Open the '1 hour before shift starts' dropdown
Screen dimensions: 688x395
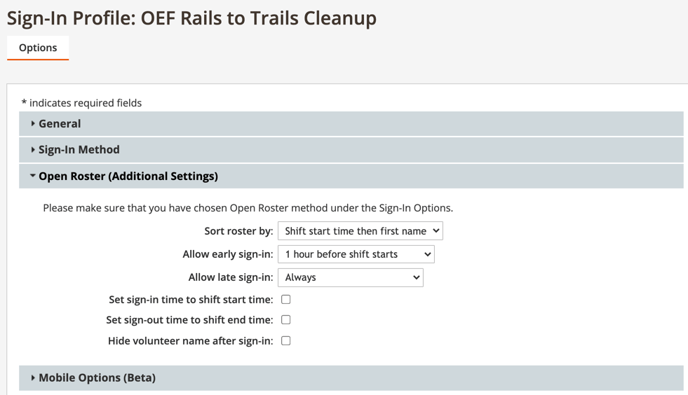(x=356, y=254)
